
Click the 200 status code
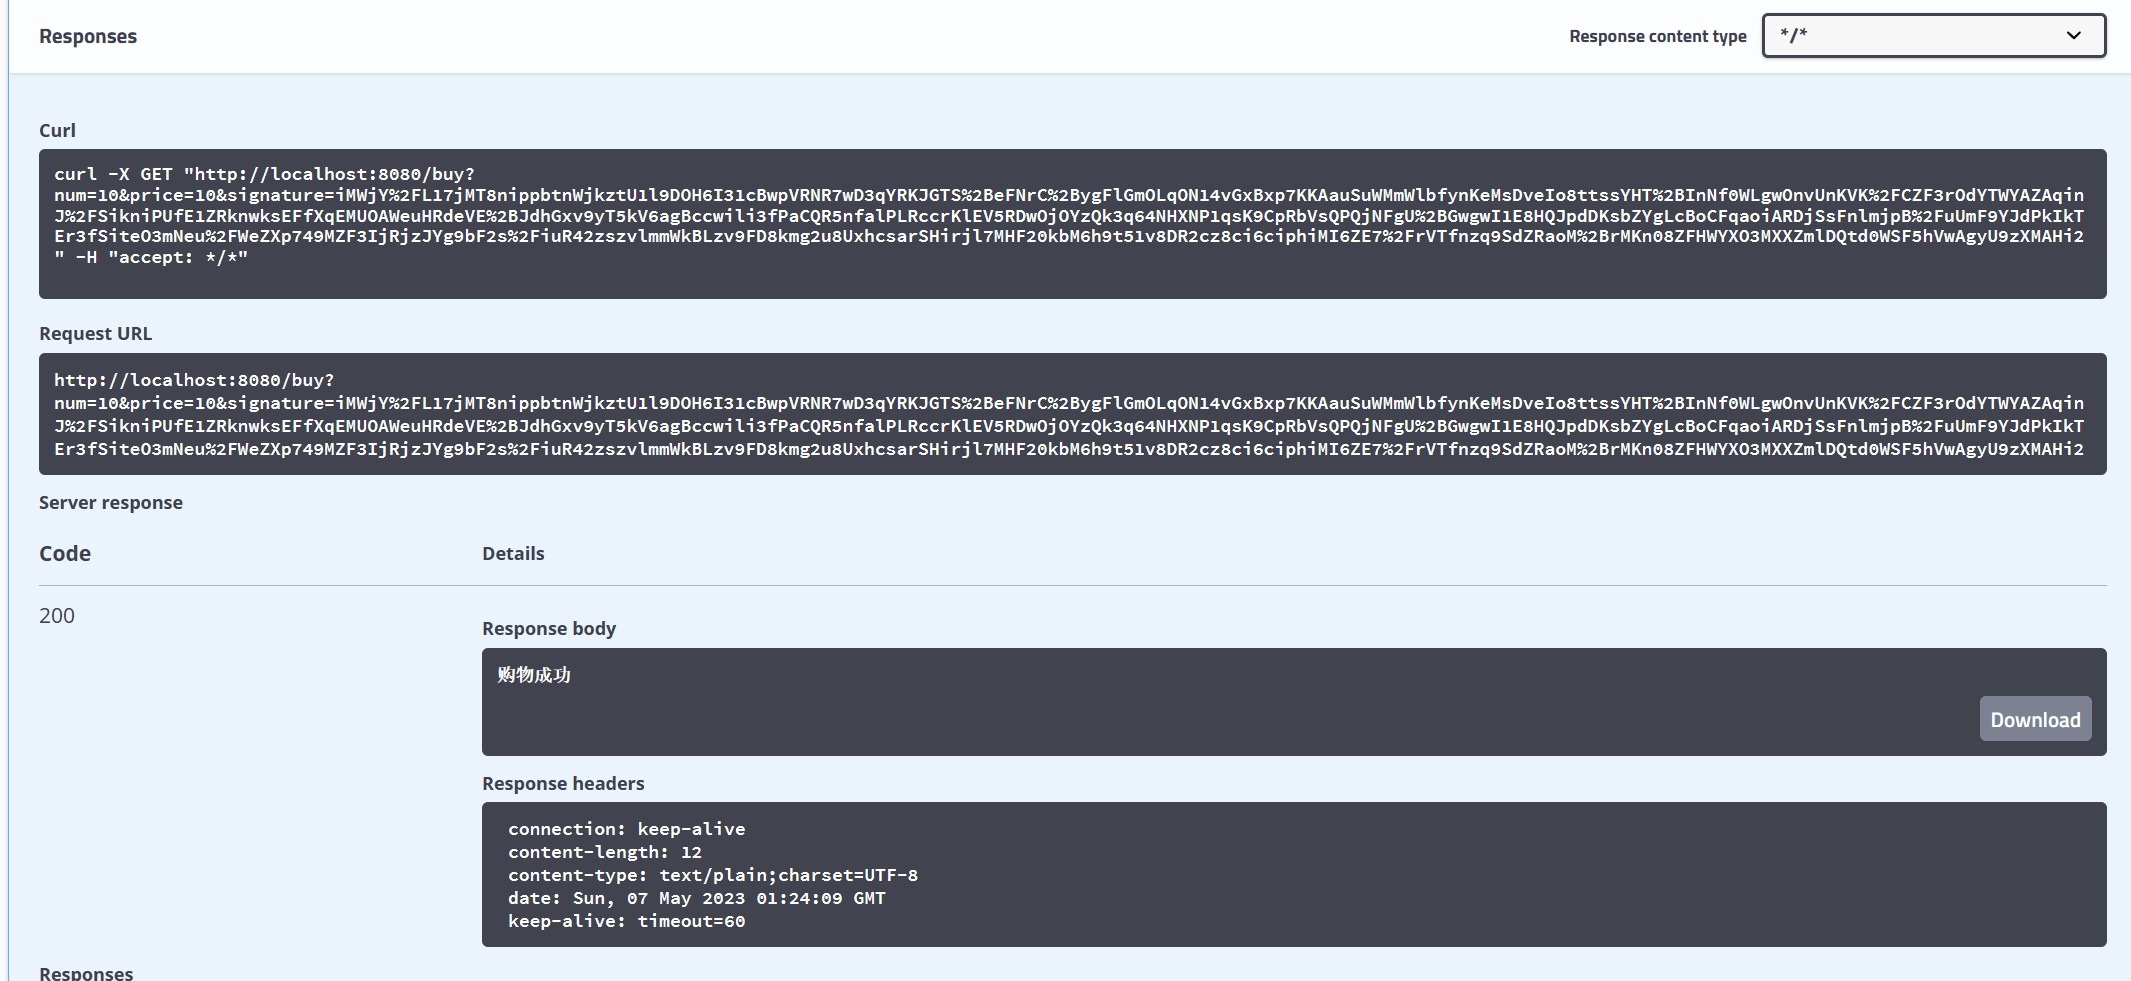coord(57,616)
